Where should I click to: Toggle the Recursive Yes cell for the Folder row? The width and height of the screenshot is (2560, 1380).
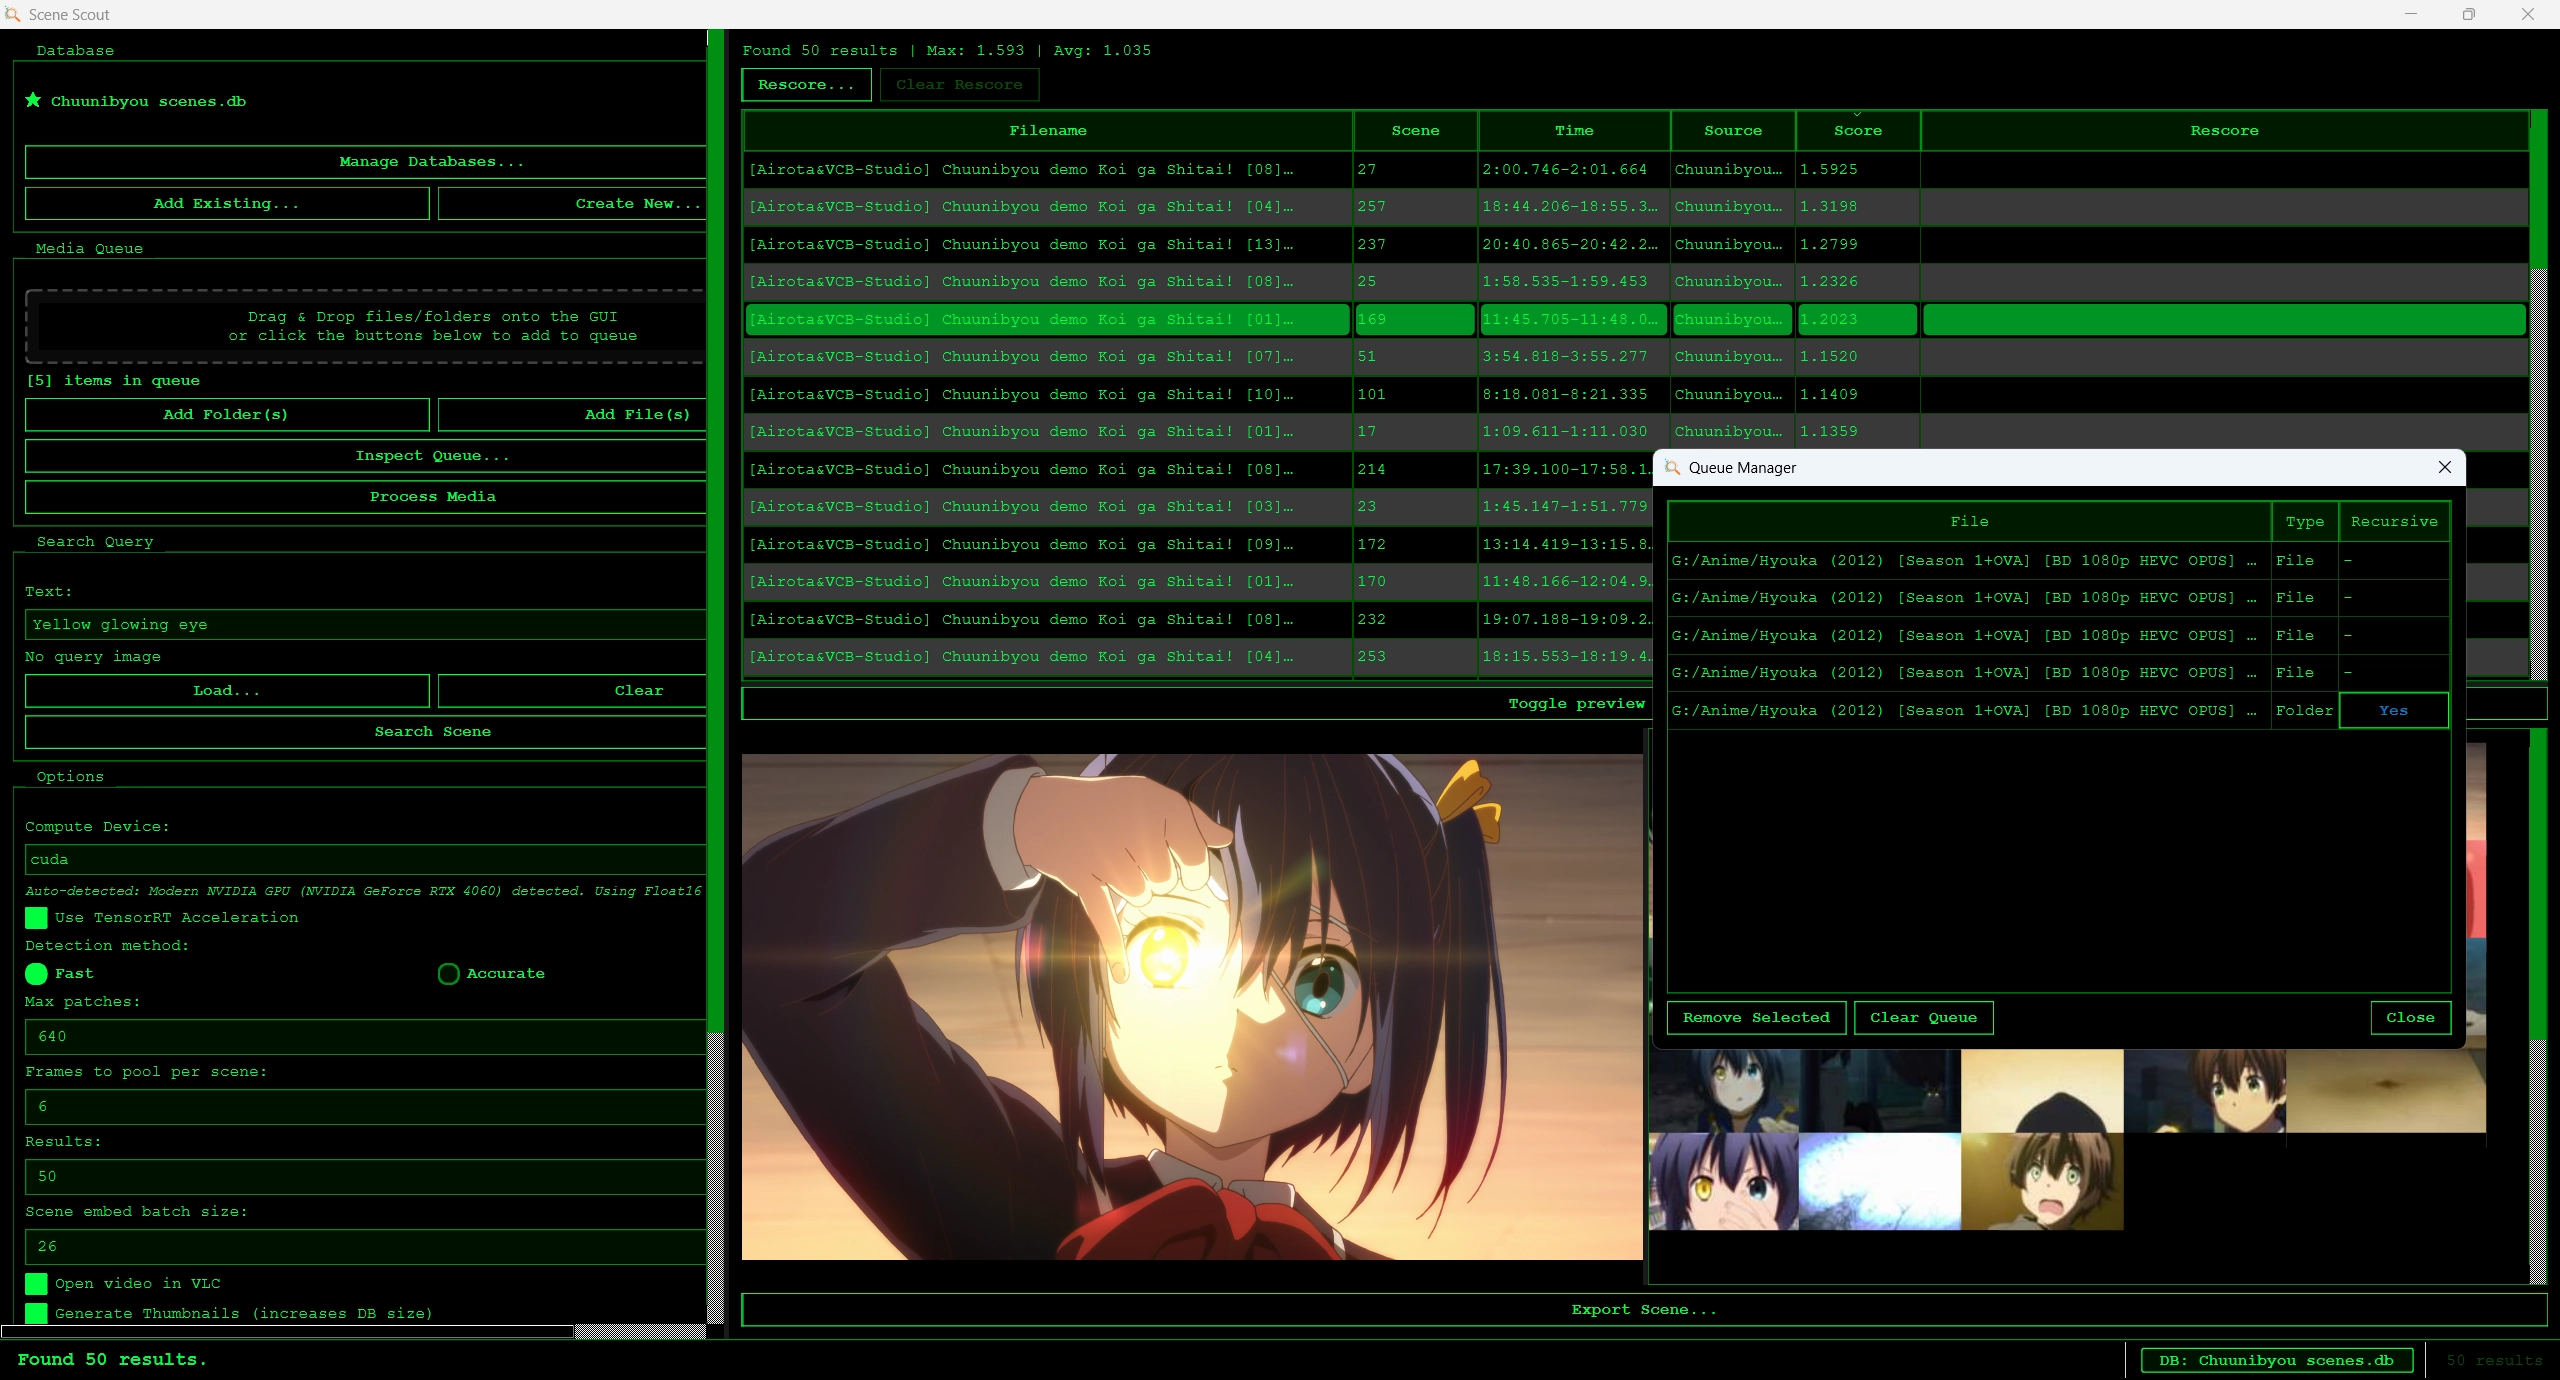(2393, 710)
